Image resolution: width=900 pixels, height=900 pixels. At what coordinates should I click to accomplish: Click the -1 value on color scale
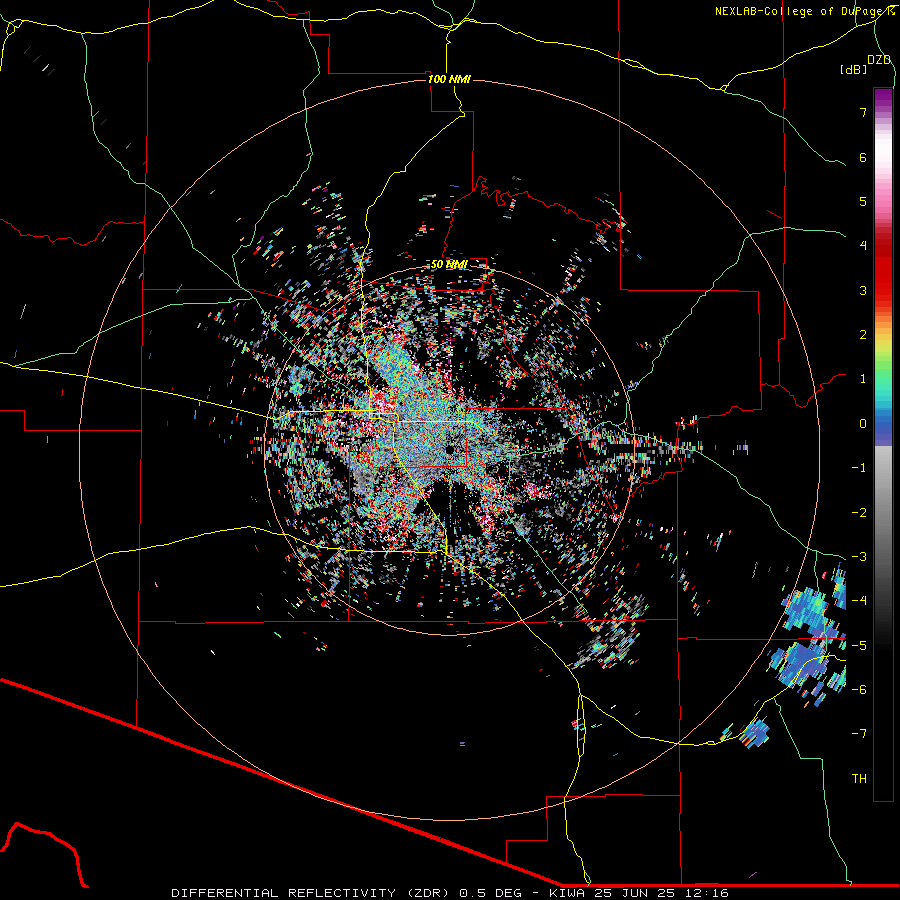click(x=859, y=468)
